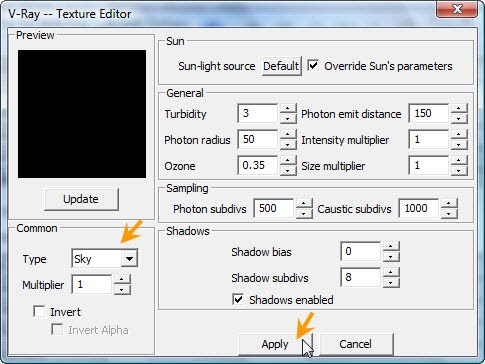Toggle Override Sun's parameters checkbox
The height and width of the screenshot is (364, 485).
(313, 65)
